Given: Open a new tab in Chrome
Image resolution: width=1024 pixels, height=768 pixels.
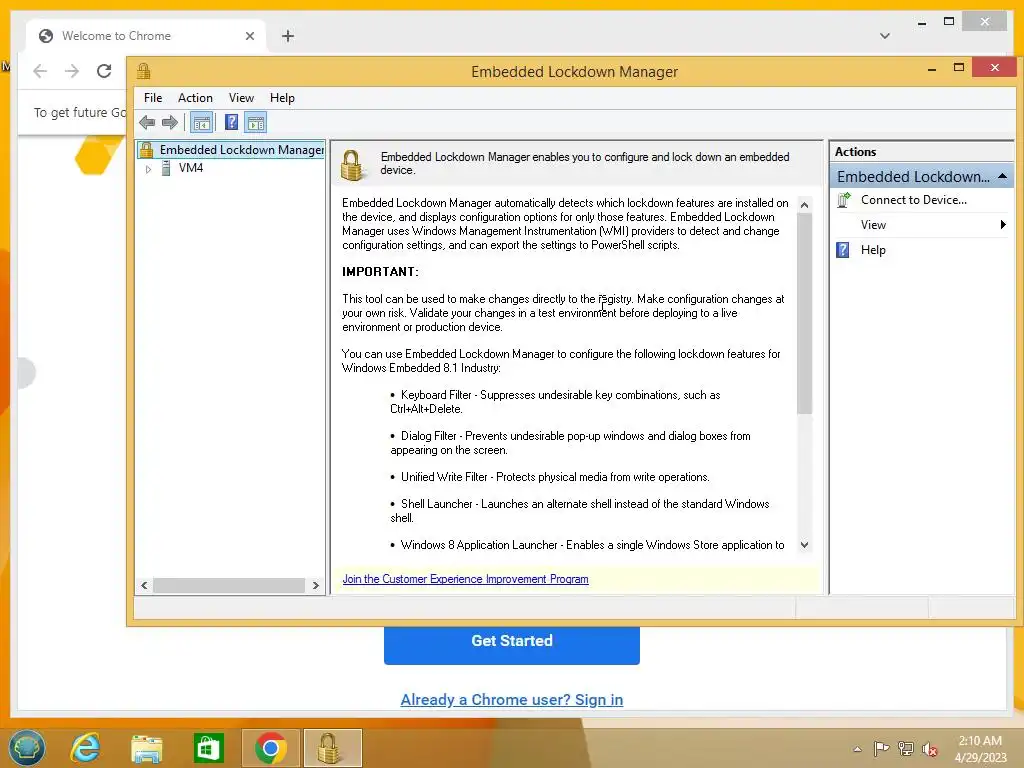Looking at the screenshot, I should point(288,36).
